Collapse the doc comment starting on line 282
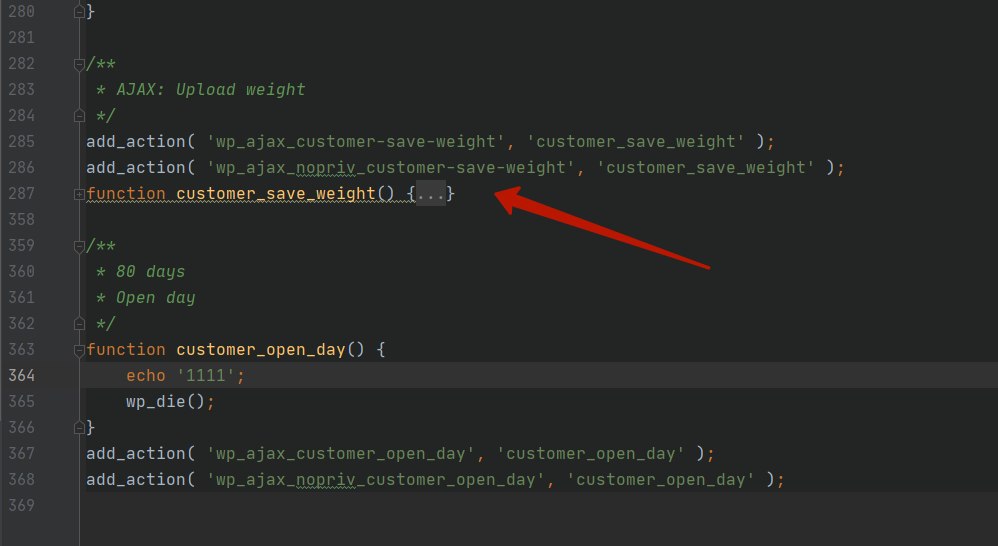 click(x=79, y=64)
